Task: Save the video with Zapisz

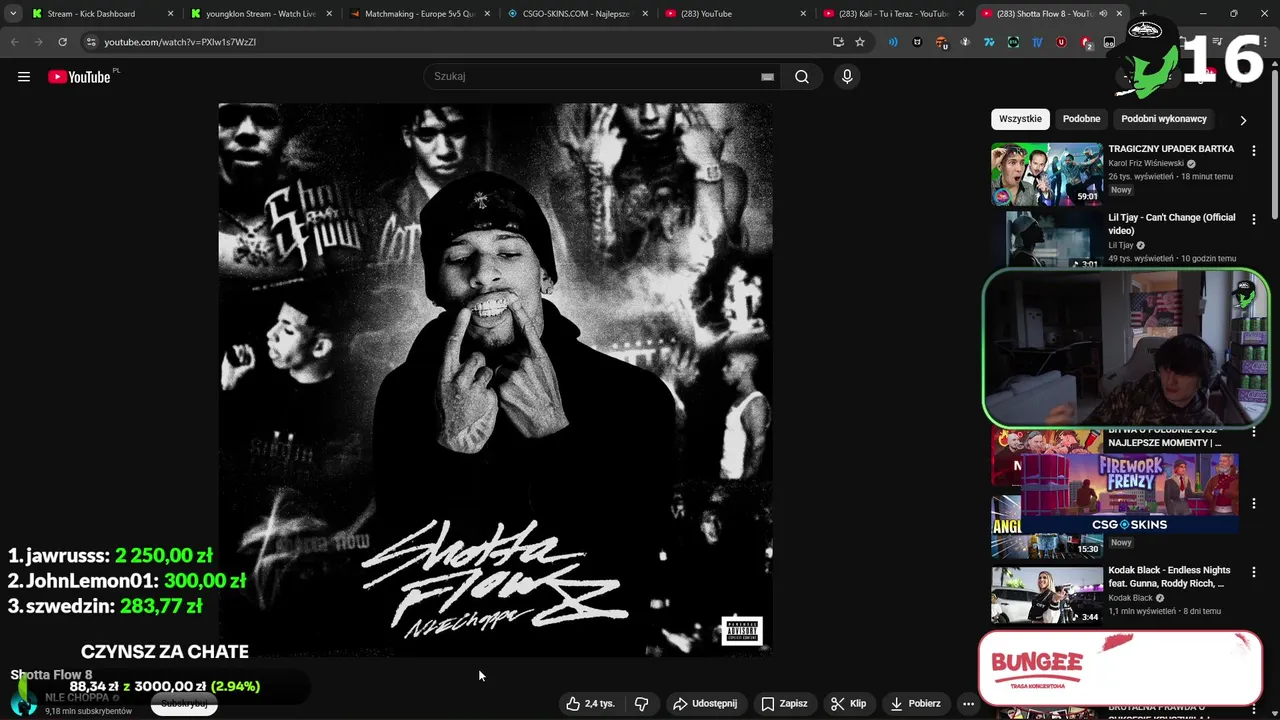Action: pos(784,704)
